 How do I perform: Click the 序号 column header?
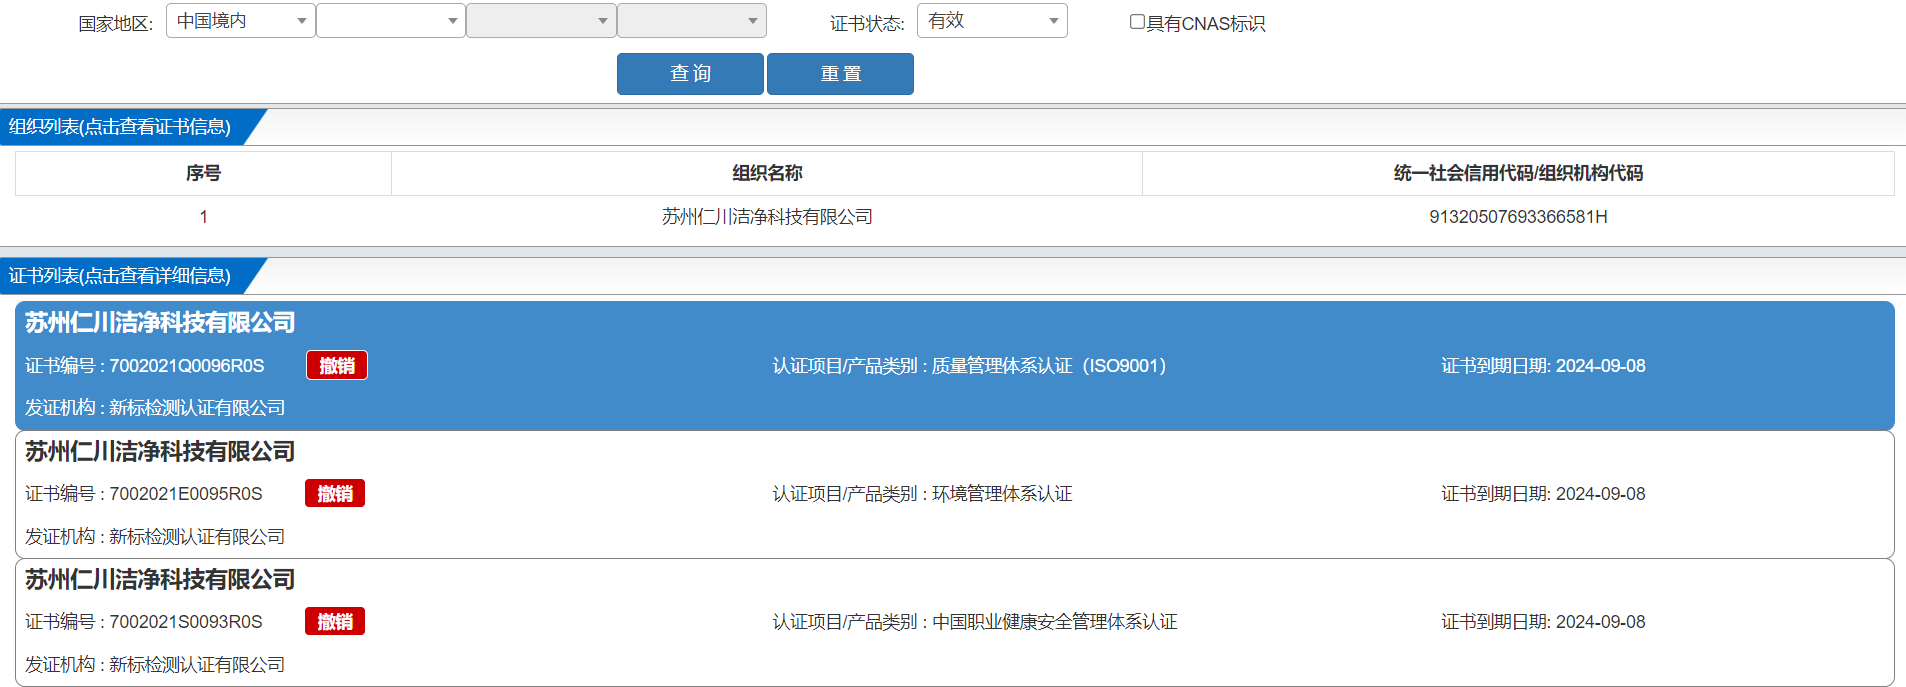pos(203,173)
